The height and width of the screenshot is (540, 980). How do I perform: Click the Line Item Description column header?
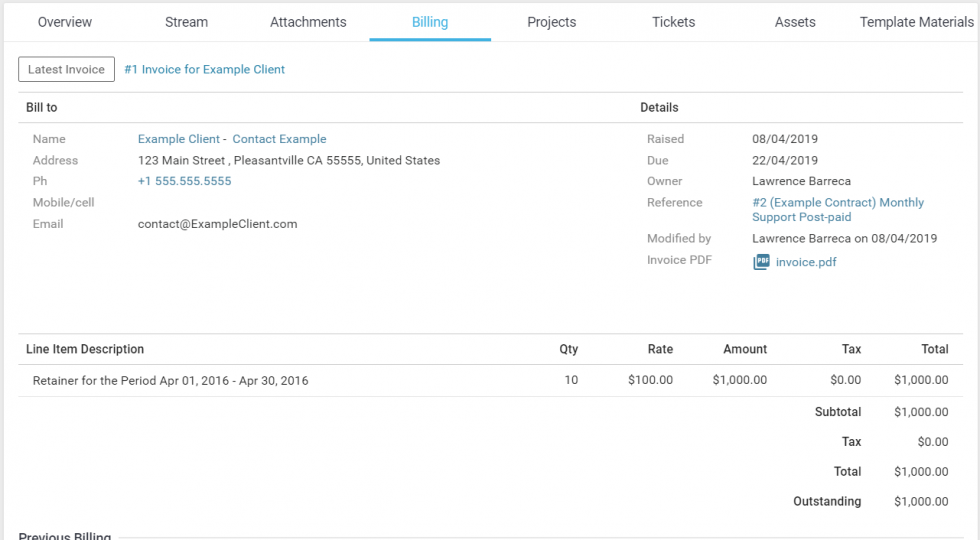[x=85, y=349]
